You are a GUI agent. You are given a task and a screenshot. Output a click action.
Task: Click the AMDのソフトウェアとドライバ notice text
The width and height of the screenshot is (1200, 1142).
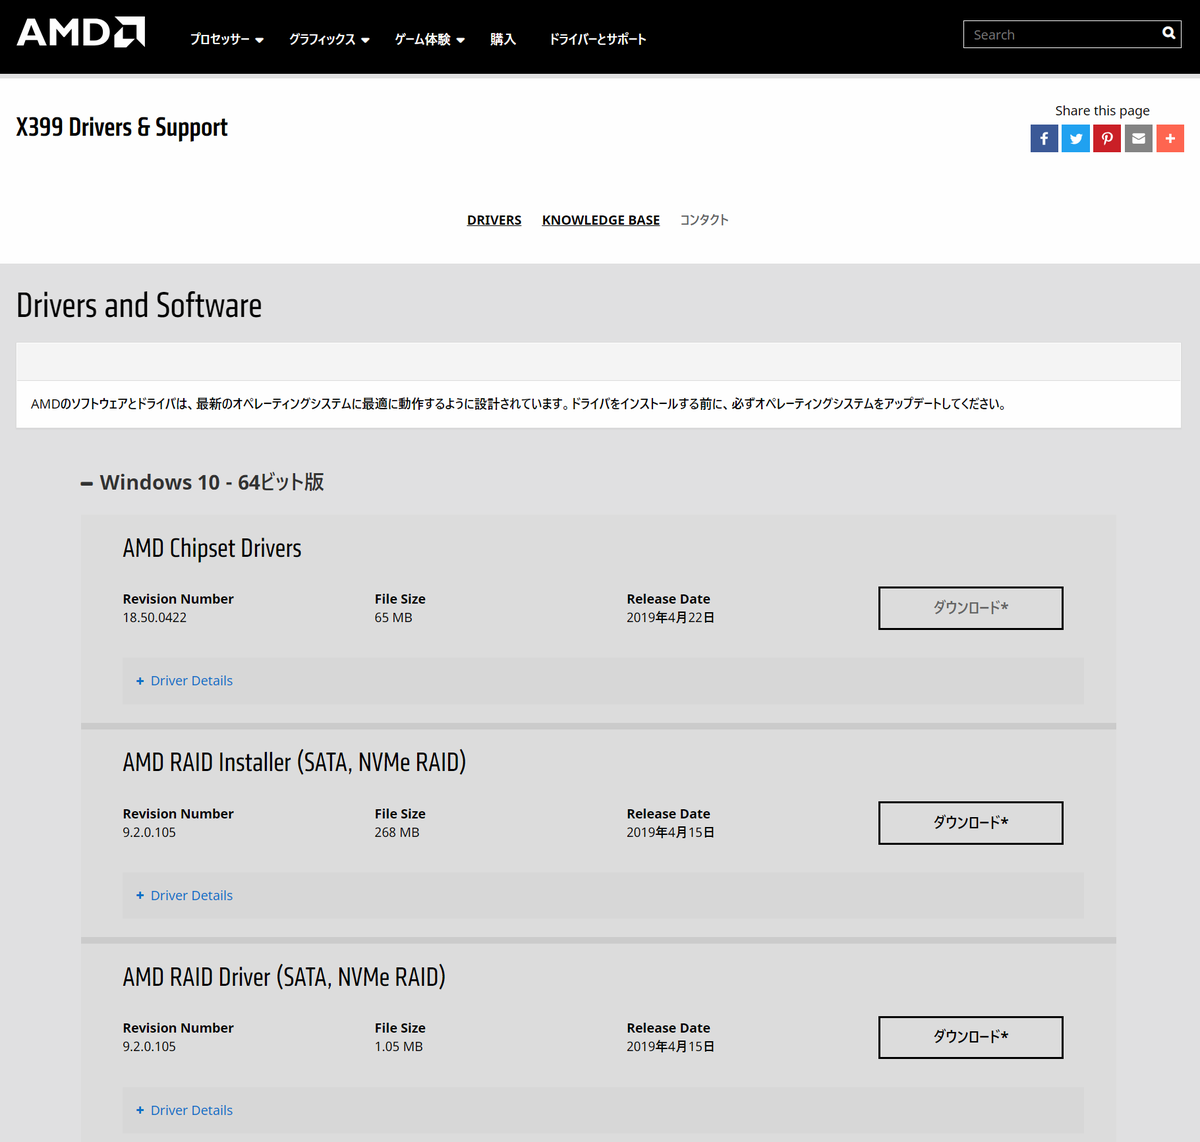(518, 404)
